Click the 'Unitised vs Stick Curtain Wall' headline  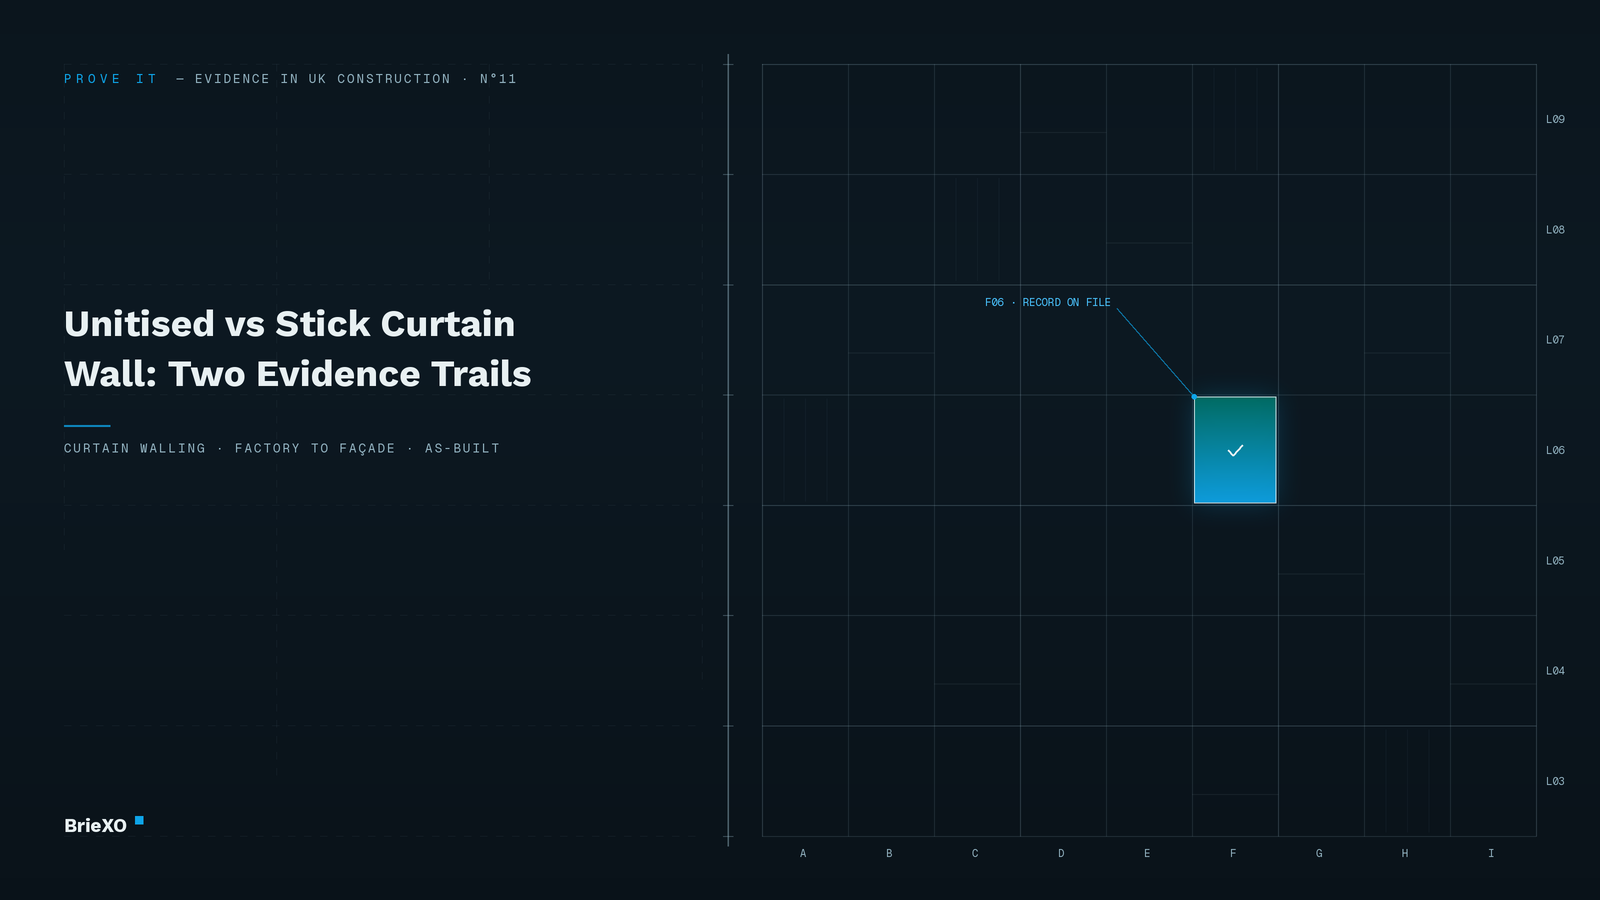[297, 349]
